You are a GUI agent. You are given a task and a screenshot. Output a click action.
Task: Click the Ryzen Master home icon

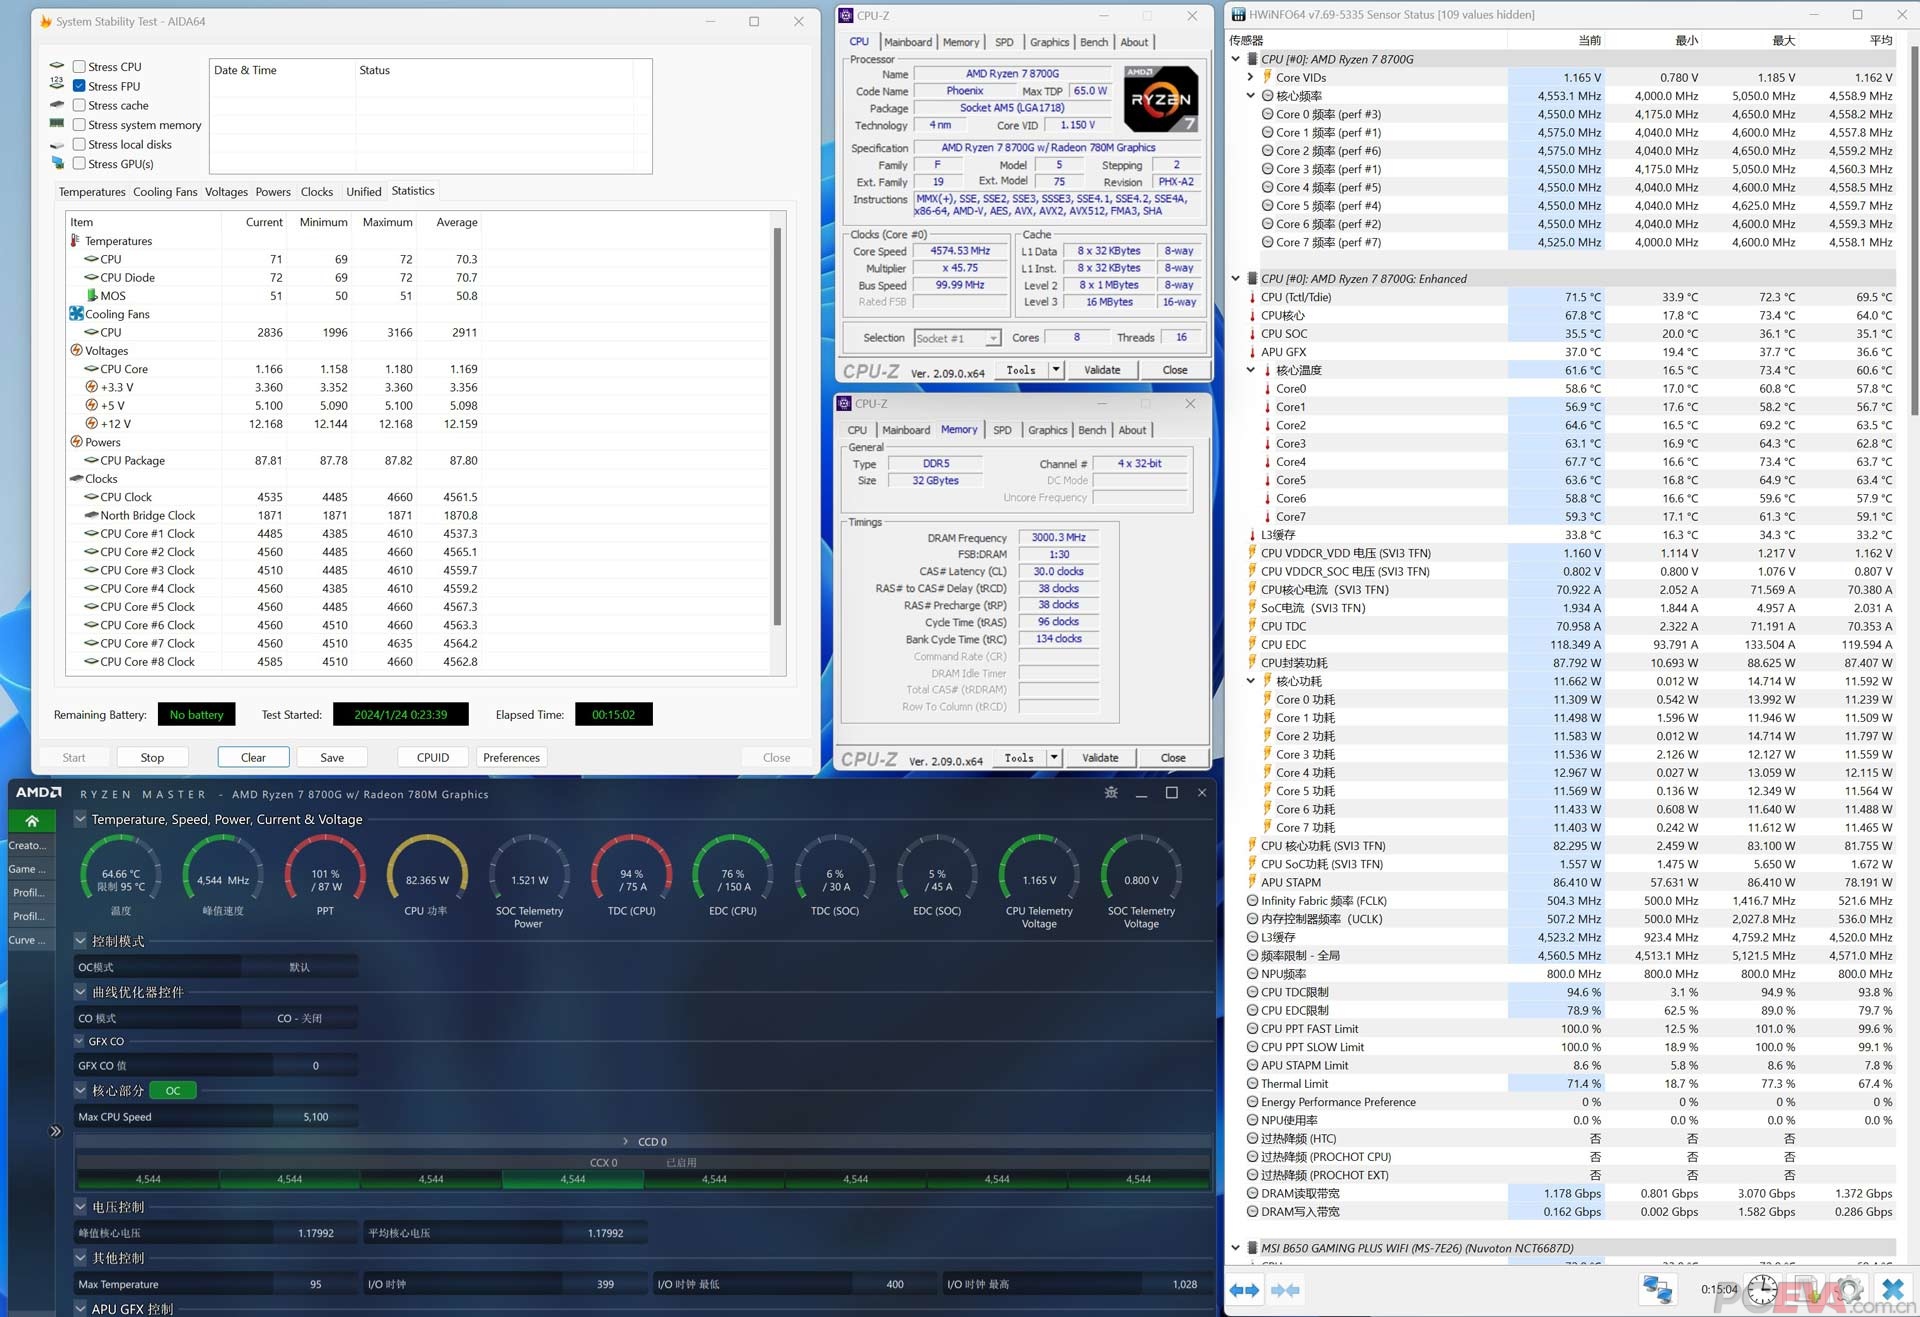(32, 820)
